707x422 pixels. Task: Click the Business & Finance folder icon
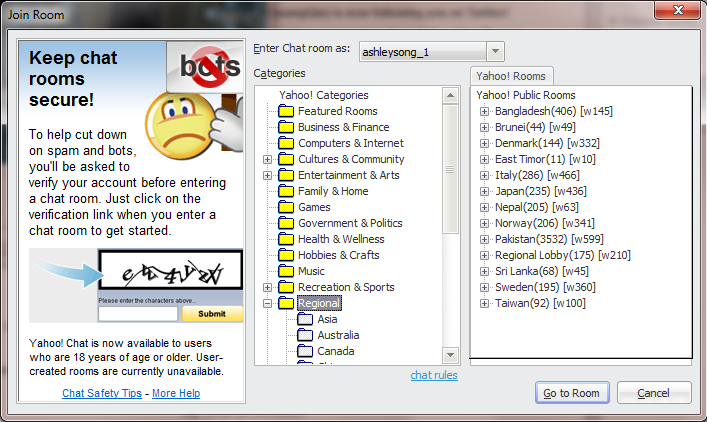(286, 127)
